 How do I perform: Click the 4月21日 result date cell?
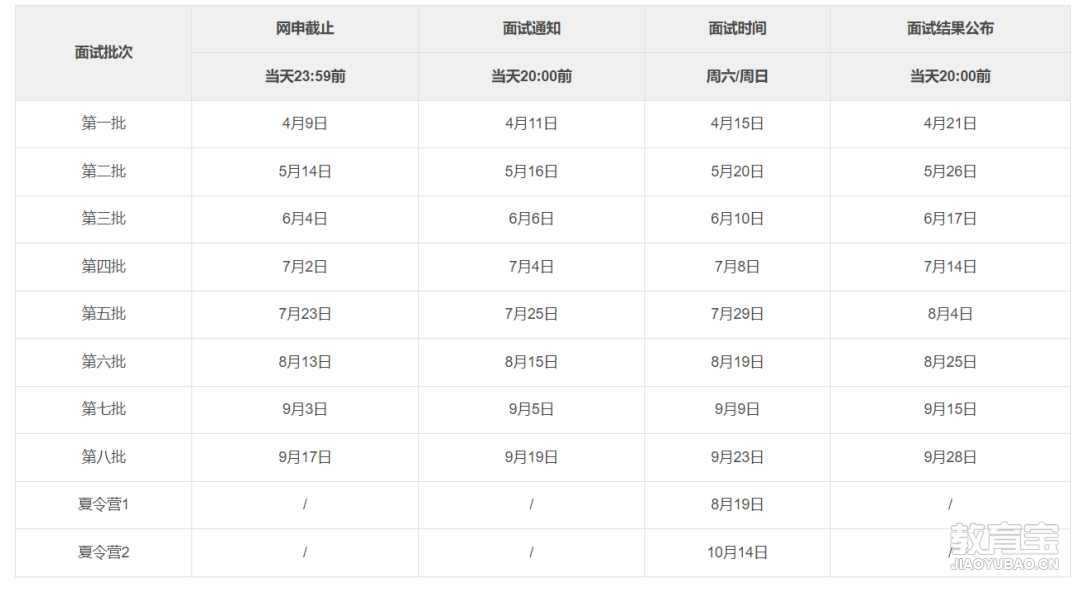pos(950,123)
